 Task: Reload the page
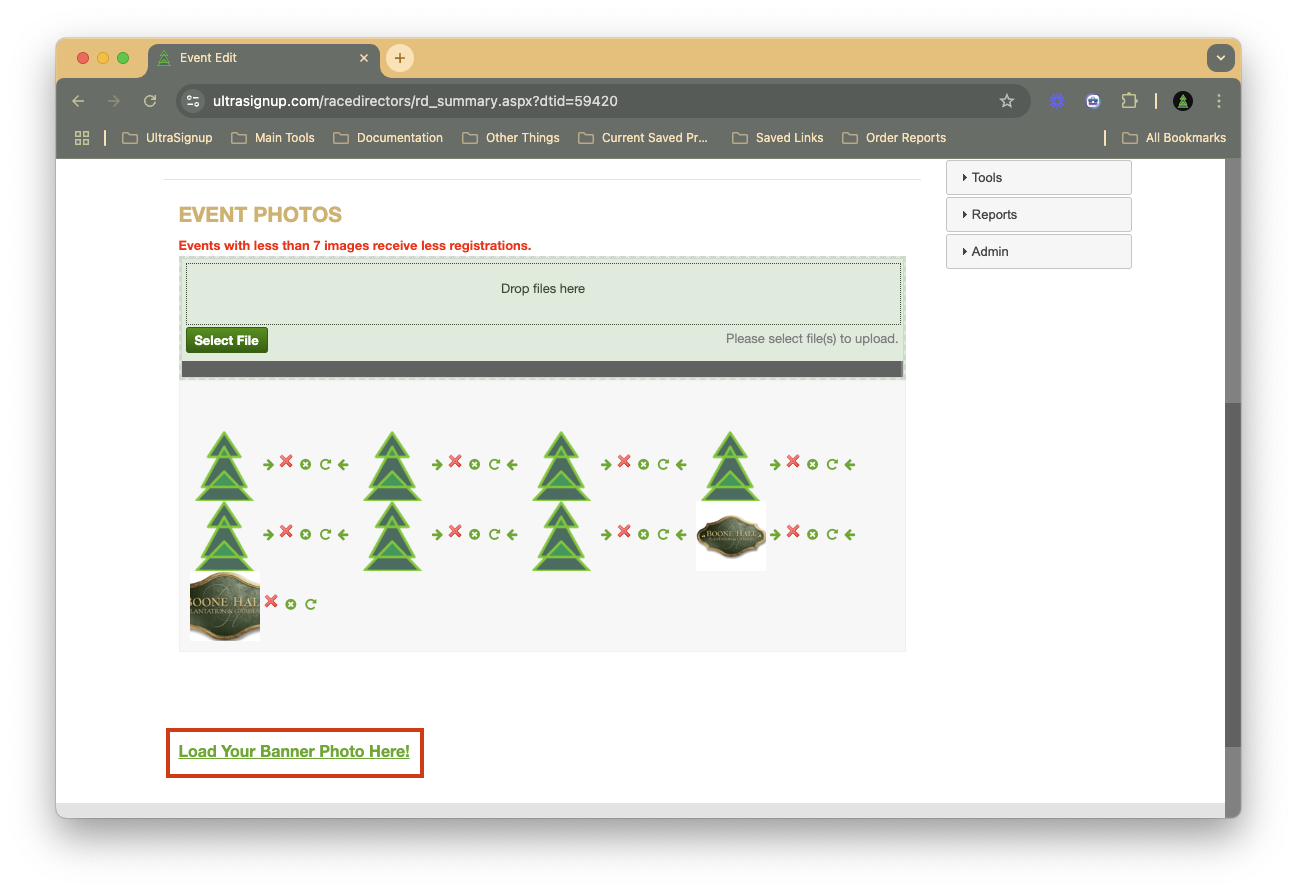coord(150,101)
